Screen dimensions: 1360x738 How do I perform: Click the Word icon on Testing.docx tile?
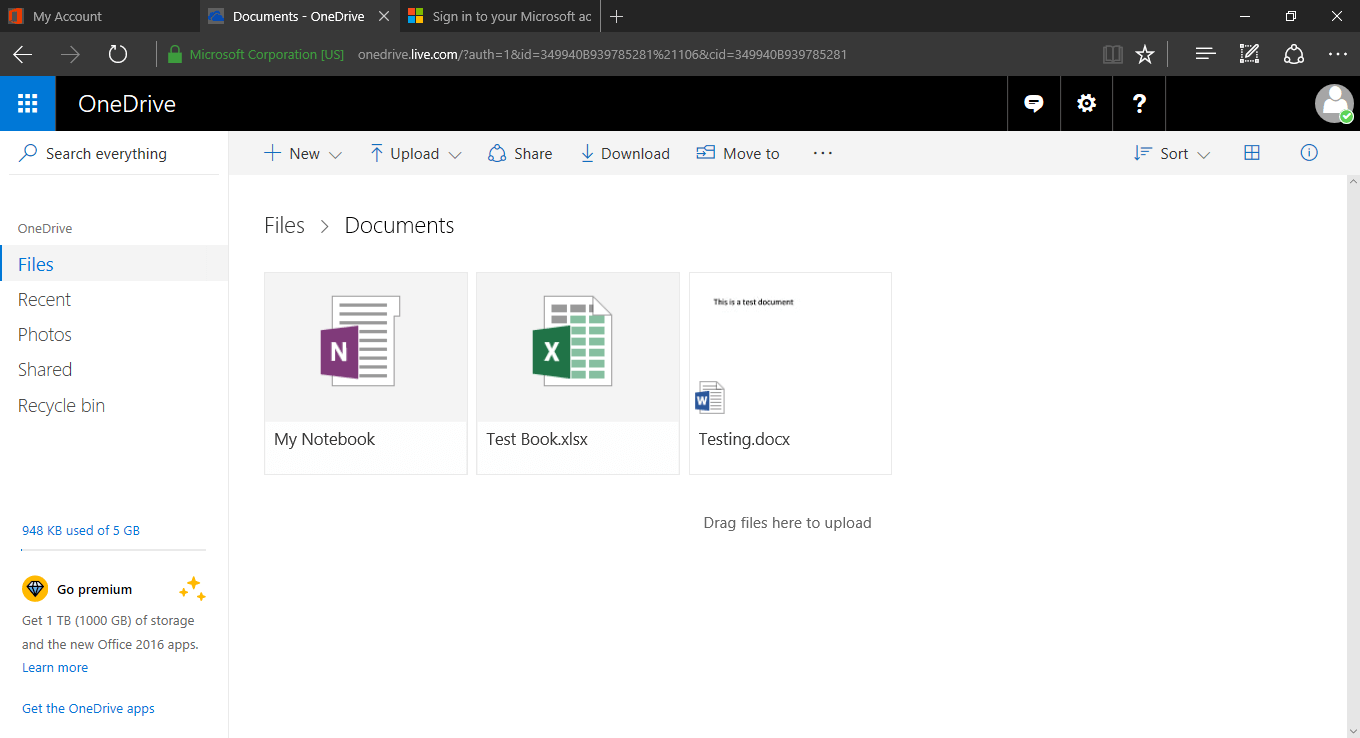click(x=709, y=398)
